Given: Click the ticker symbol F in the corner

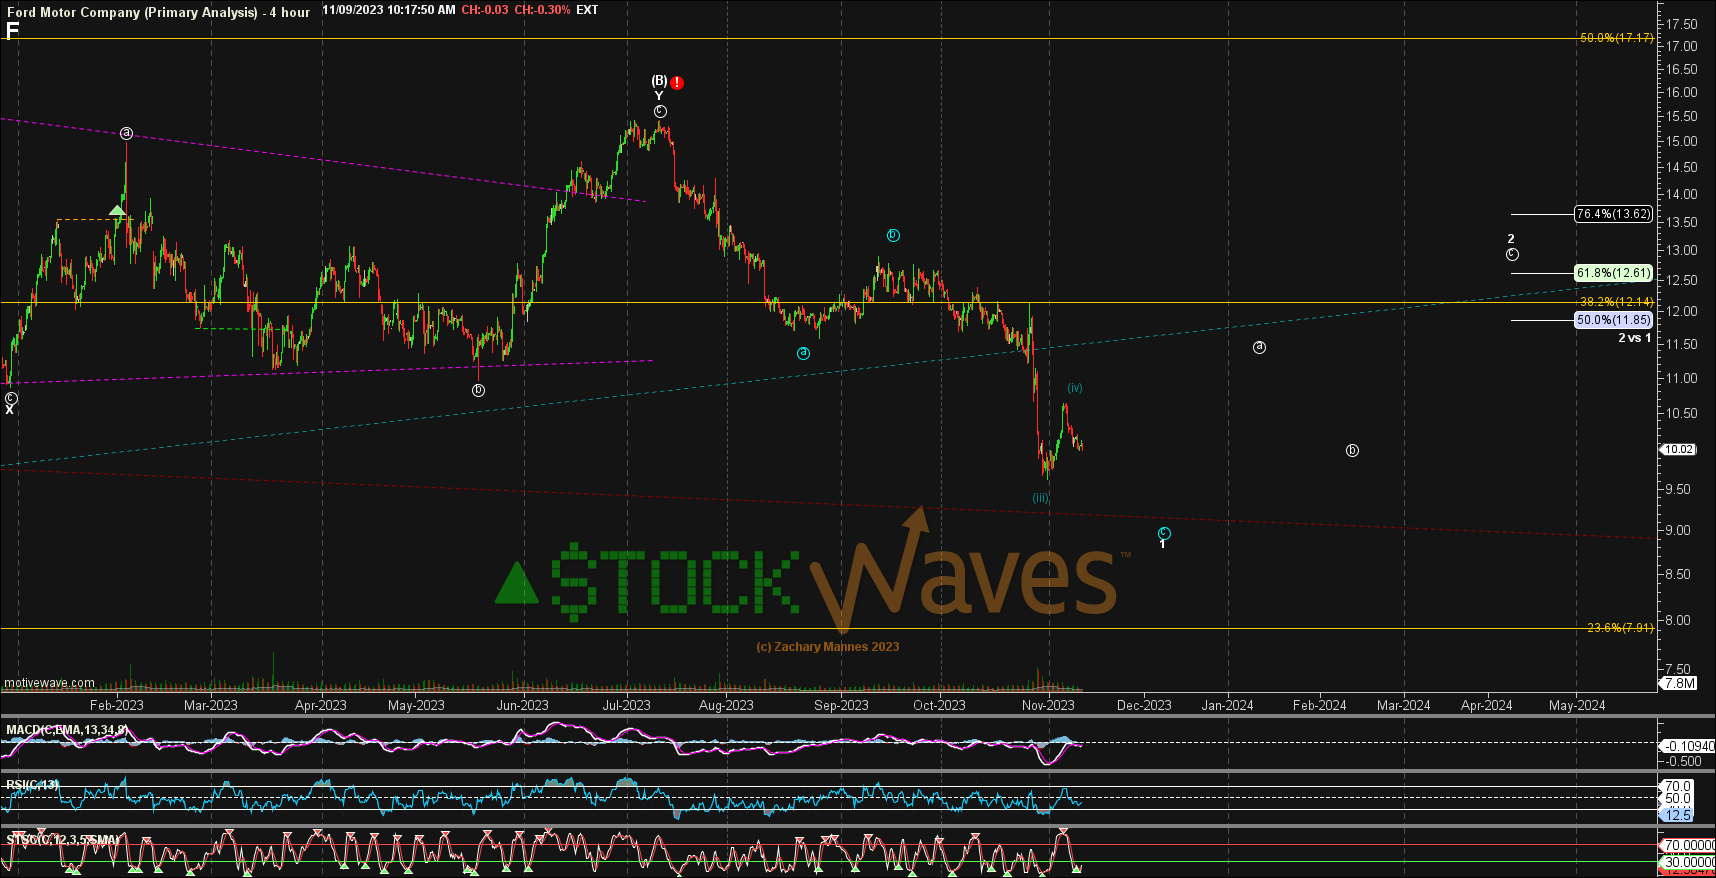Looking at the screenshot, I should (x=12, y=31).
